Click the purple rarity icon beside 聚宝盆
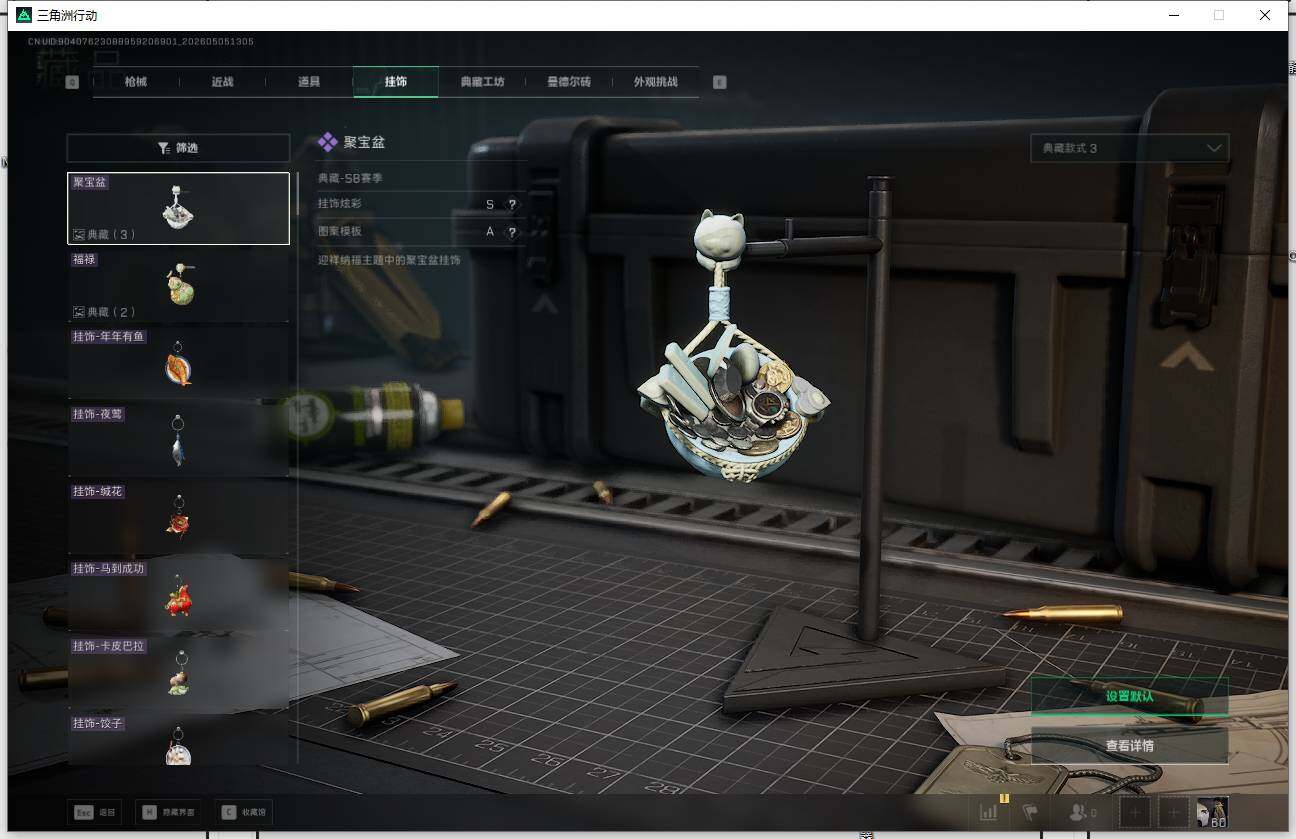The image size is (1296, 839). (327, 143)
